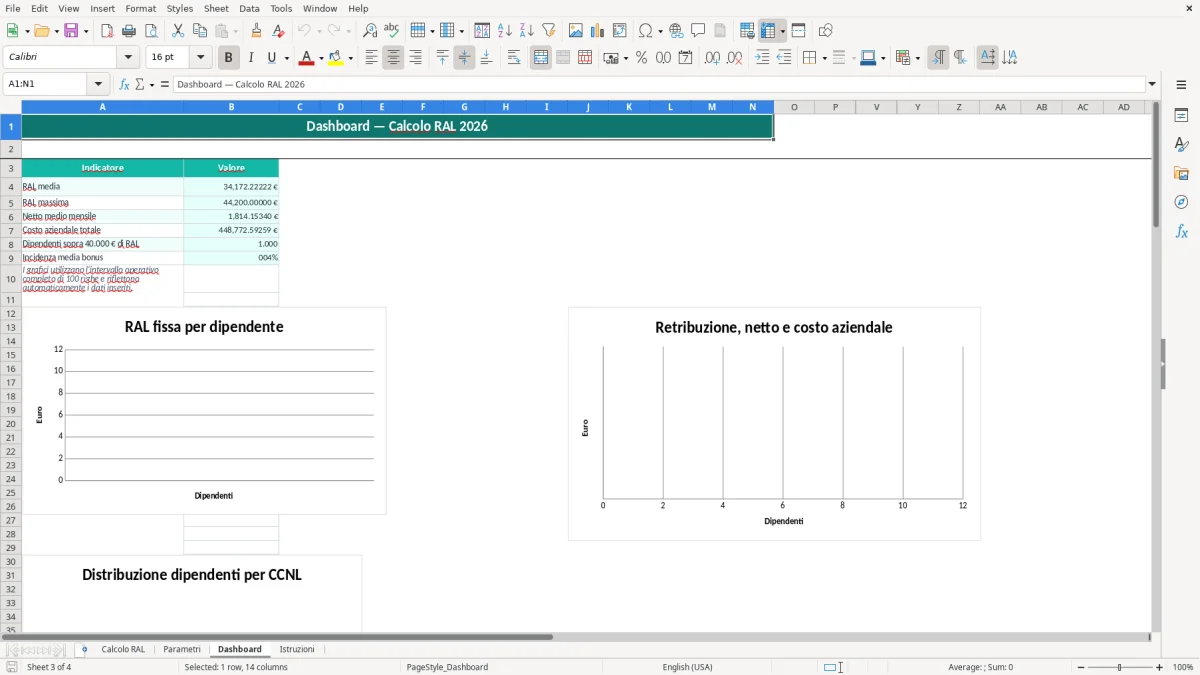Open special character dropdown arrow
The width and height of the screenshot is (1200, 675).
(x=660, y=32)
